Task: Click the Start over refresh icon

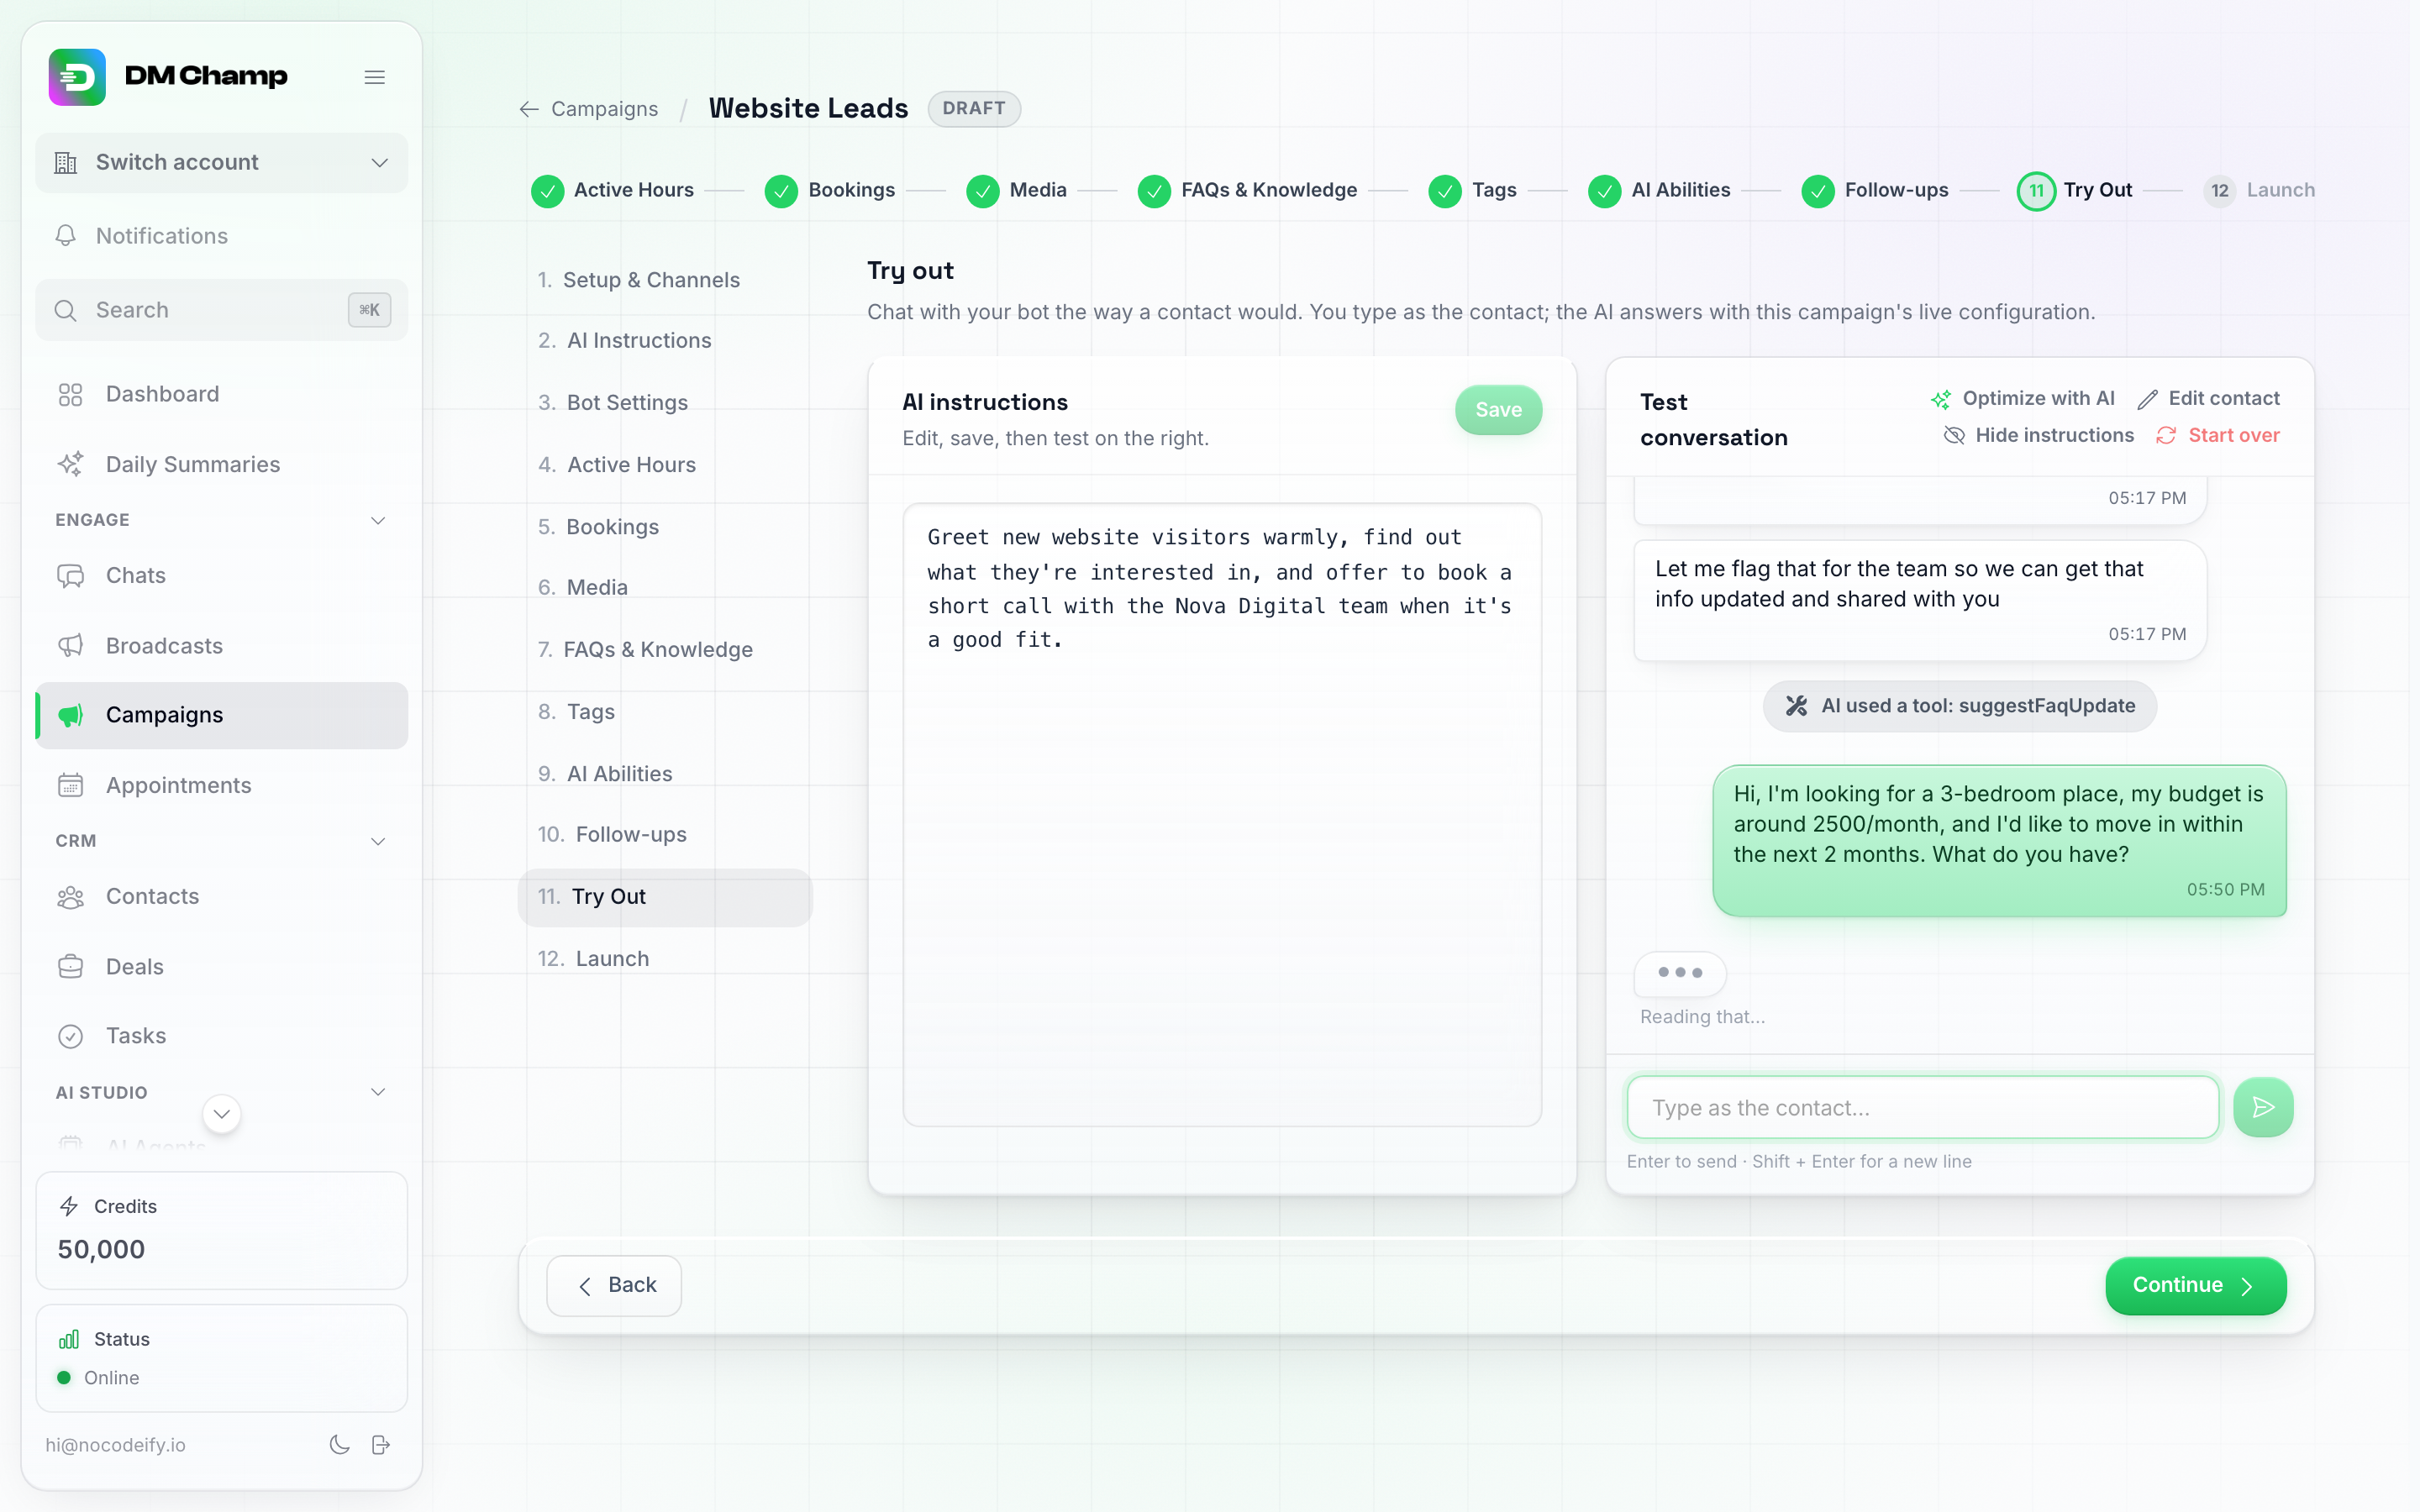Action: click(x=2166, y=435)
